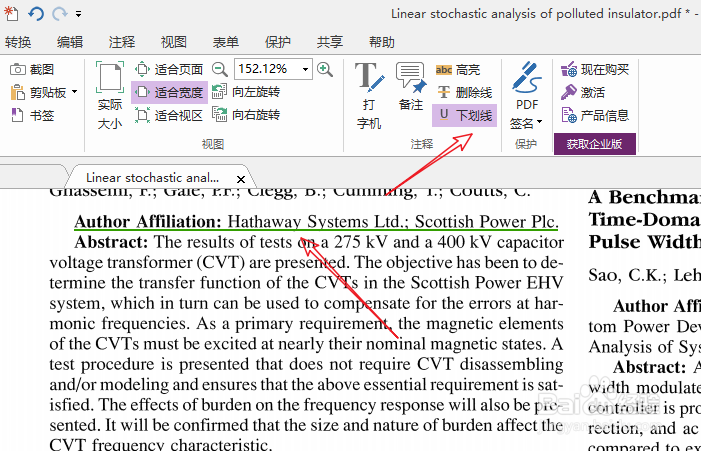The height and width of the screenshot is (451, 701).
Task: Rotate view with 向左旋转
Action: [x=246, y=92]
